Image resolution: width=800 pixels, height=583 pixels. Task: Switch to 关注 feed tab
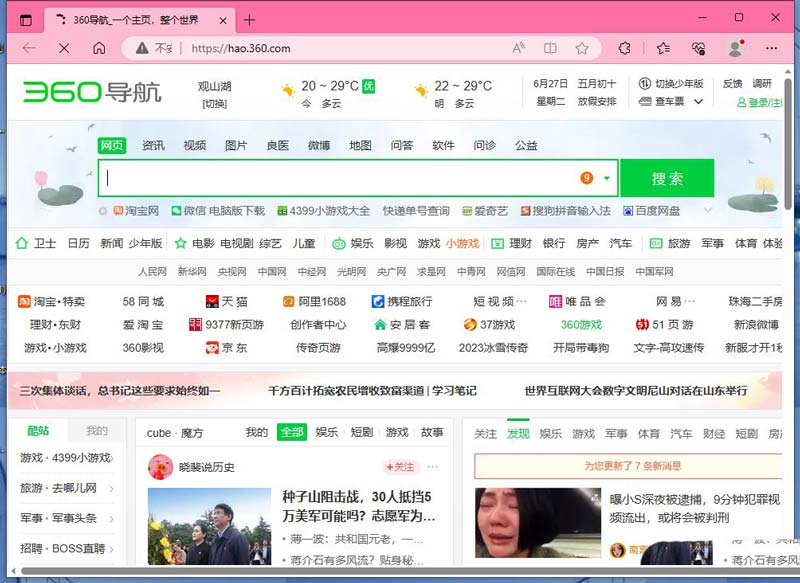tap(485, 434)
